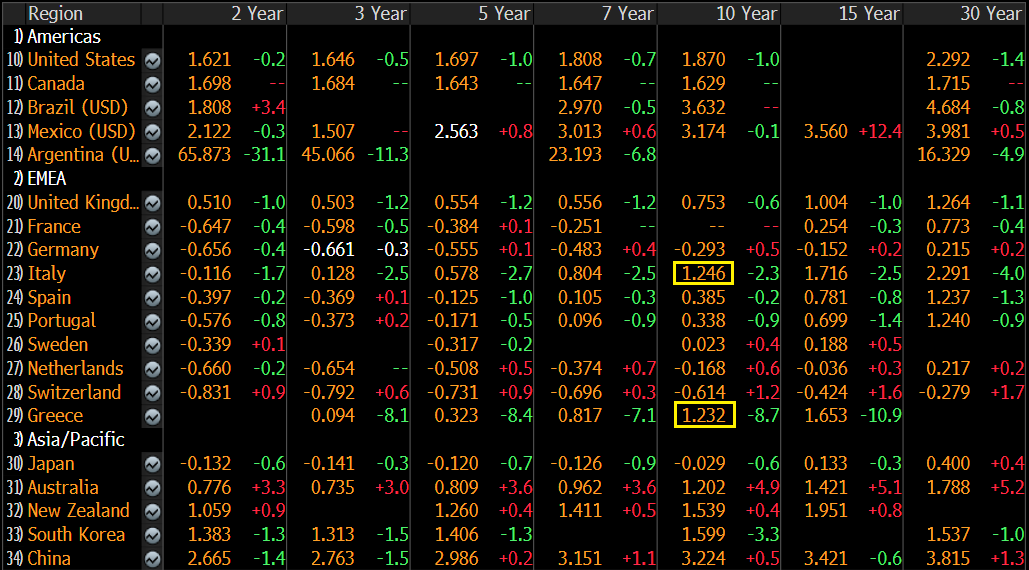Open chart icon for Portugal row
Viewport: 1029px width, 570px height.
(152, 321)
